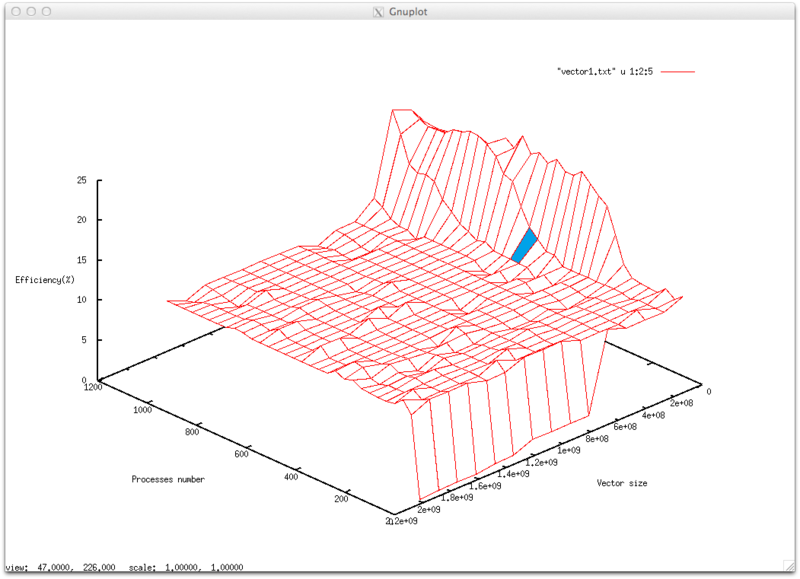This screenshot has height=579, width=800.
Task: Click the blue highlighted cell on the surface
Action: coord(524,246)
